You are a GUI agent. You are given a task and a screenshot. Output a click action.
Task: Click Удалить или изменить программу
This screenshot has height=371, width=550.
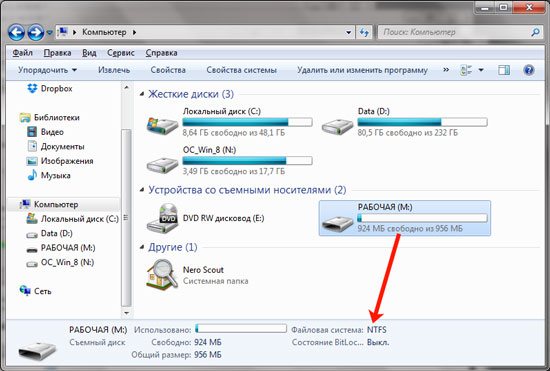[362, 70]
